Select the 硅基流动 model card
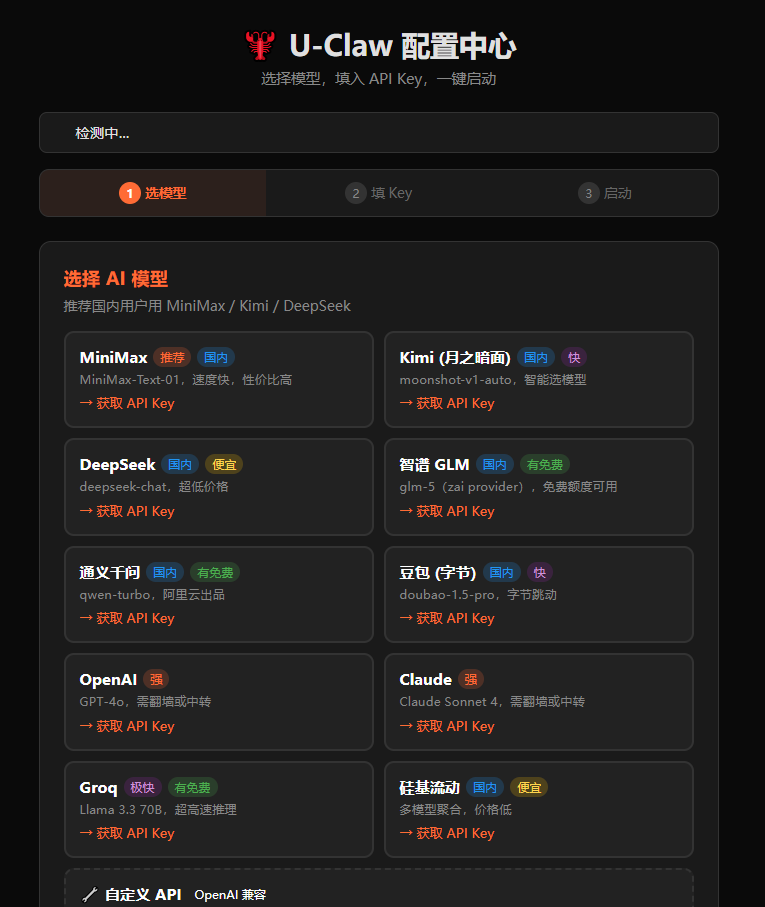Viewport: 765px width, 907px height. pyautogui.click(x=538, y=809)
